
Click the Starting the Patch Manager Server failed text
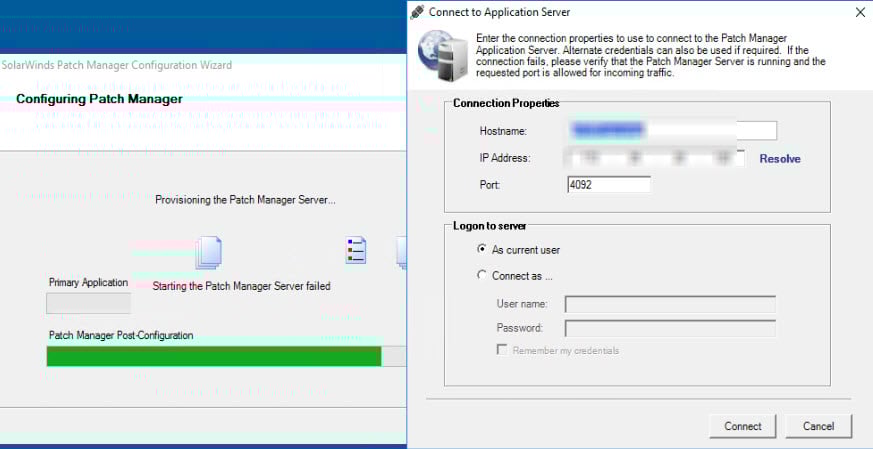click(242, 286)
